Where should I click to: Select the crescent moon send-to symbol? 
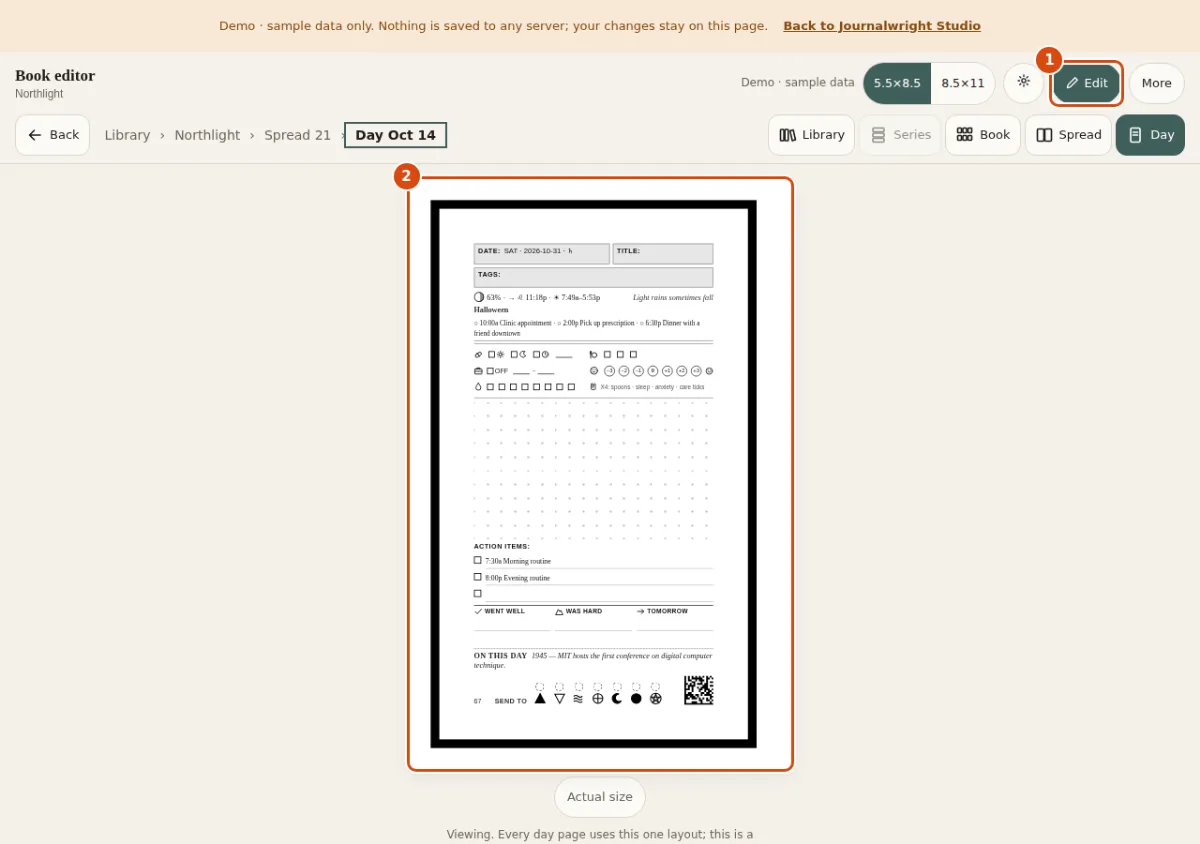coord(617,698)
